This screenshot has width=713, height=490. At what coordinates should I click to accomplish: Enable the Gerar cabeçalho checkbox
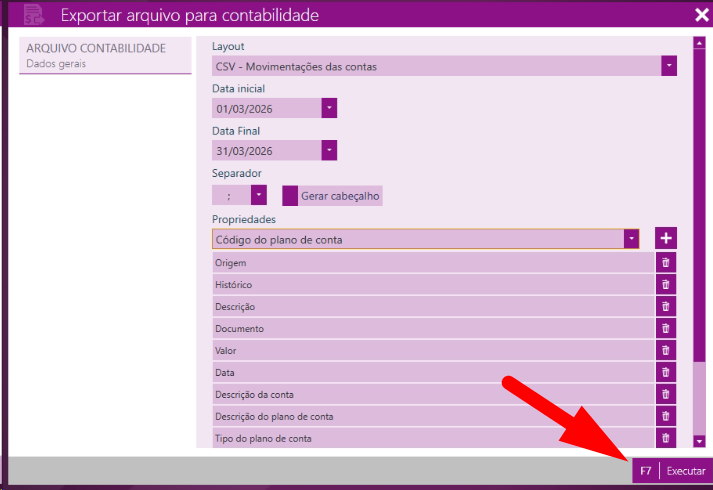[x=290, y=196]
